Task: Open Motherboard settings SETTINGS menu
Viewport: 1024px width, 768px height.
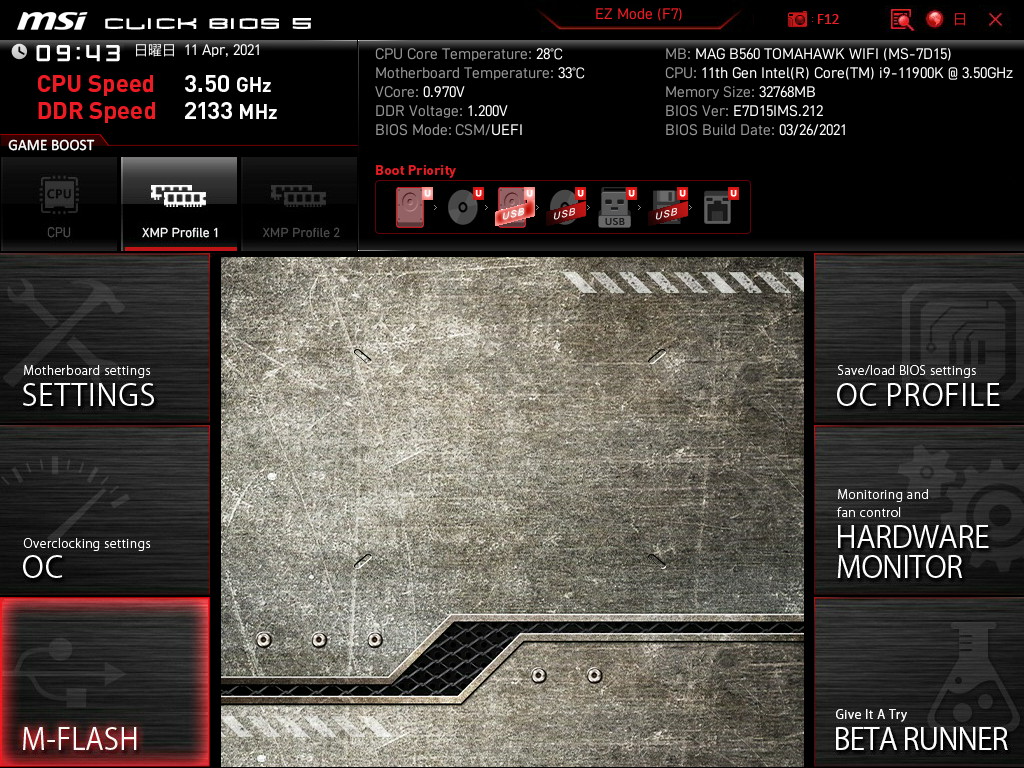Action: [105, 338]
